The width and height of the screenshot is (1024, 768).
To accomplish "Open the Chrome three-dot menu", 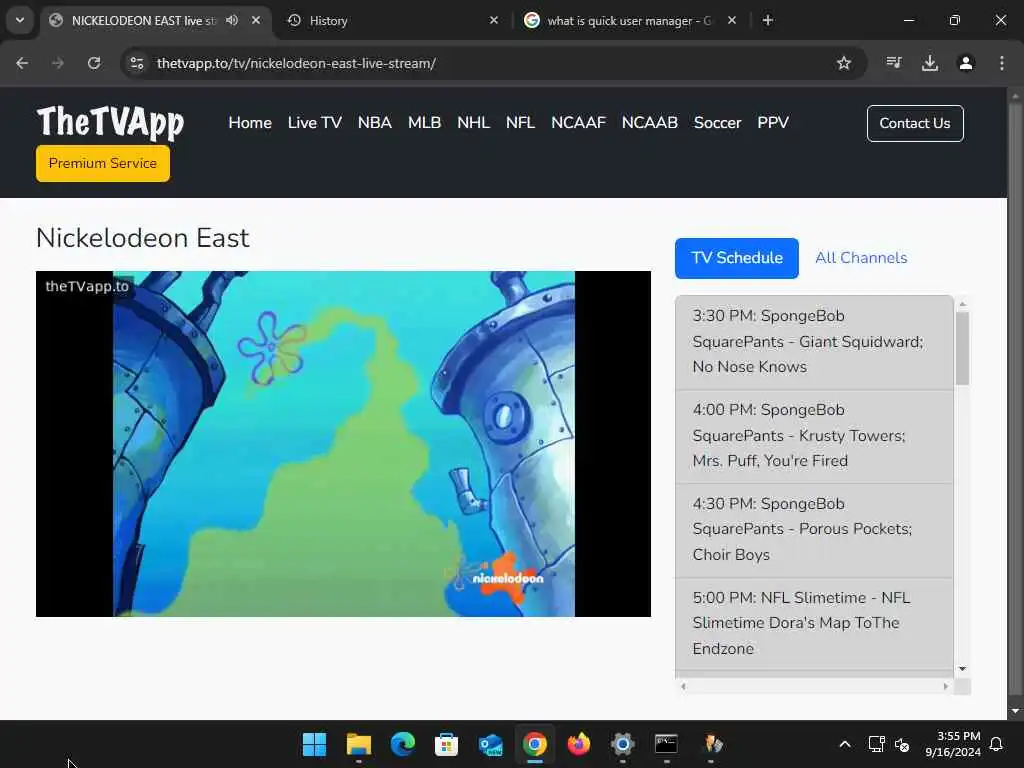I will tap(1002, 63).
